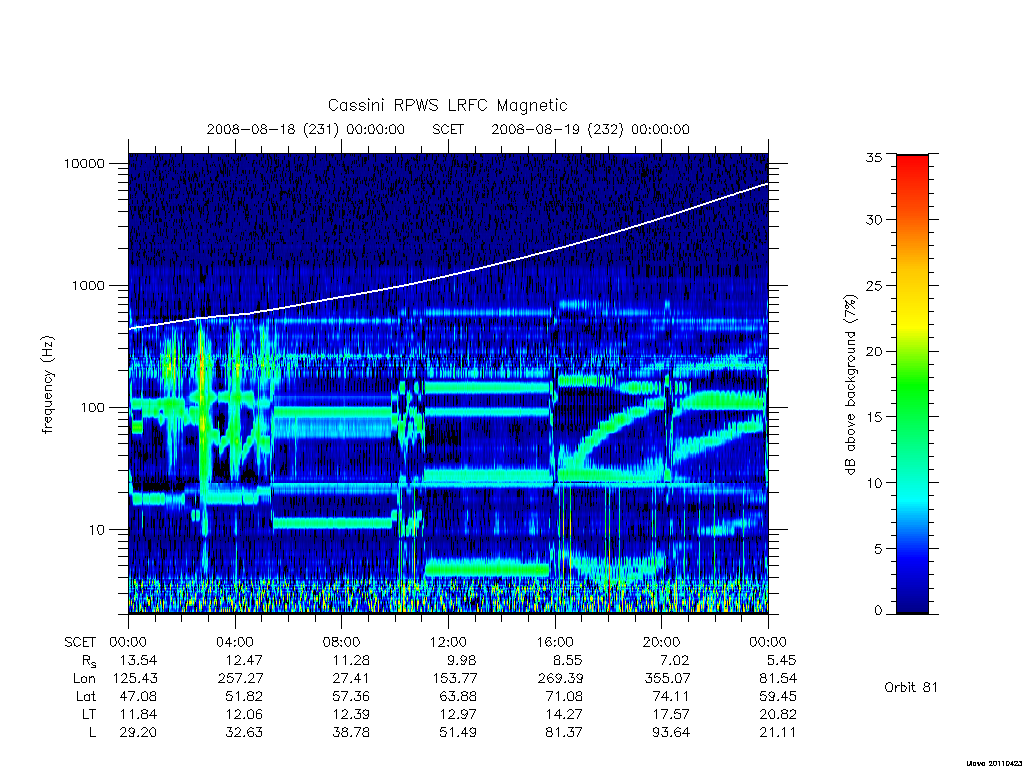Viewport: 1024px width, 768px height.
Task: Click the '08:00' time tick label
Action: pos(342,642)
